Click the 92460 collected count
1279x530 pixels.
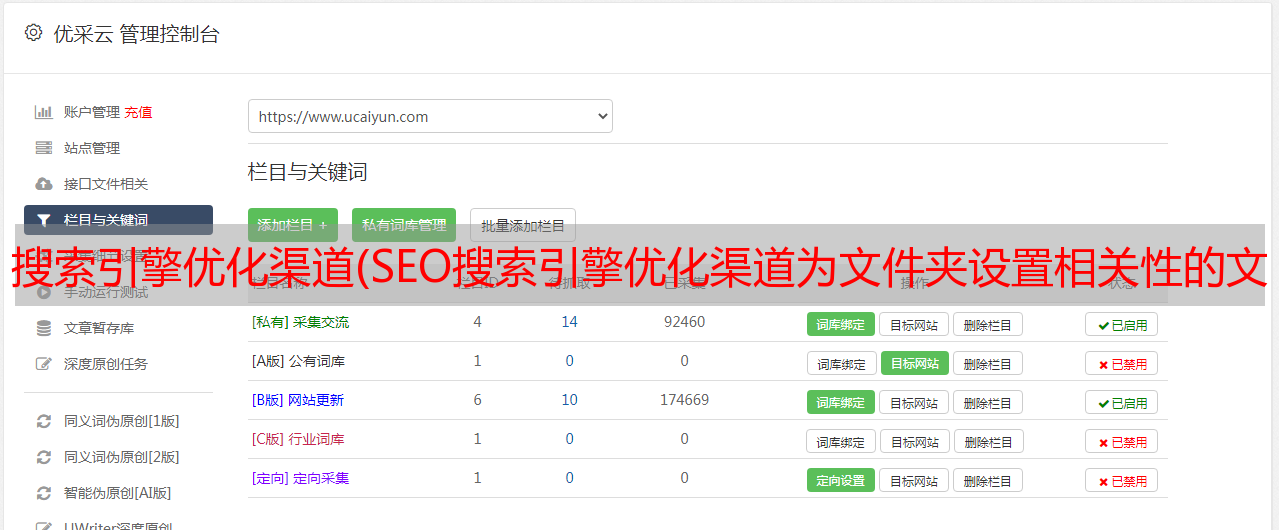(x=684, y=322)
